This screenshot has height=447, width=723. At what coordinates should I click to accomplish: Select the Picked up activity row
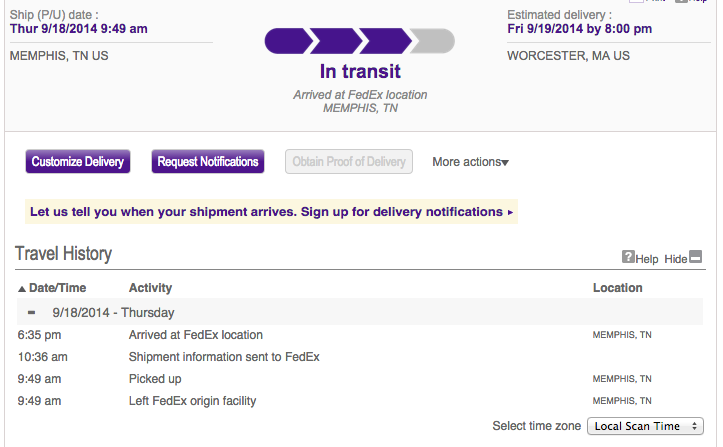[x=155, y=379]
